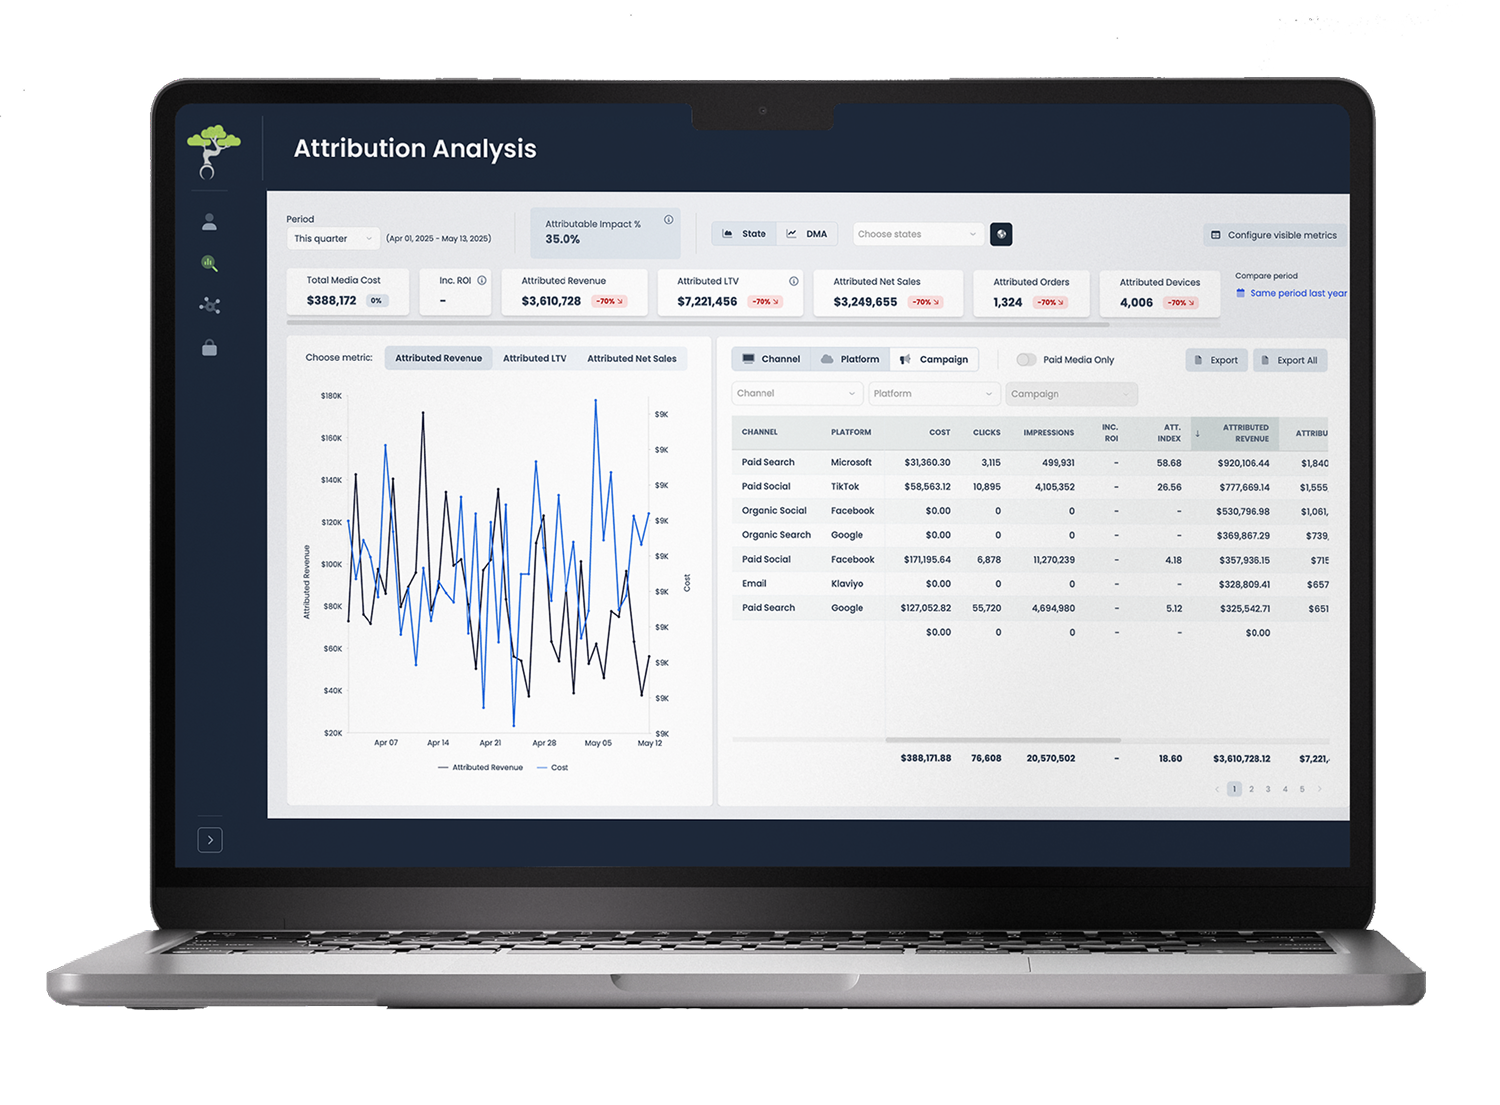Click the Attributed Devices card

tap(1160, 294)
